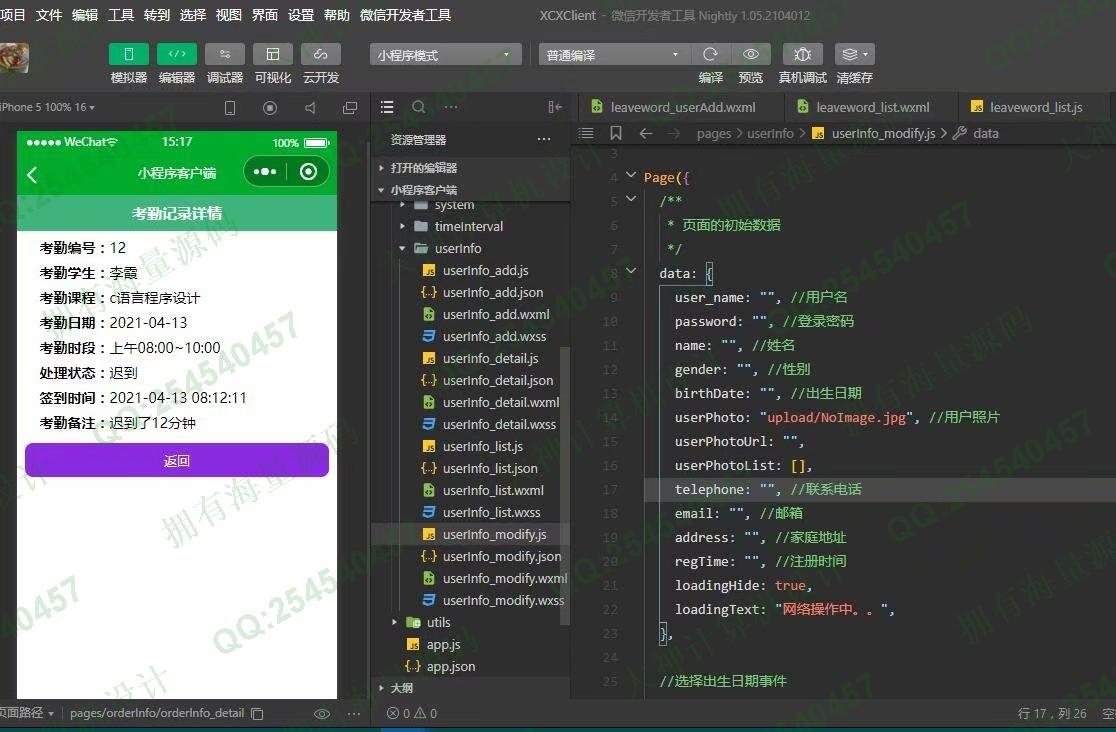
Task: Fold the Page({ code block chevron
Action: click(x=631, y=174)
